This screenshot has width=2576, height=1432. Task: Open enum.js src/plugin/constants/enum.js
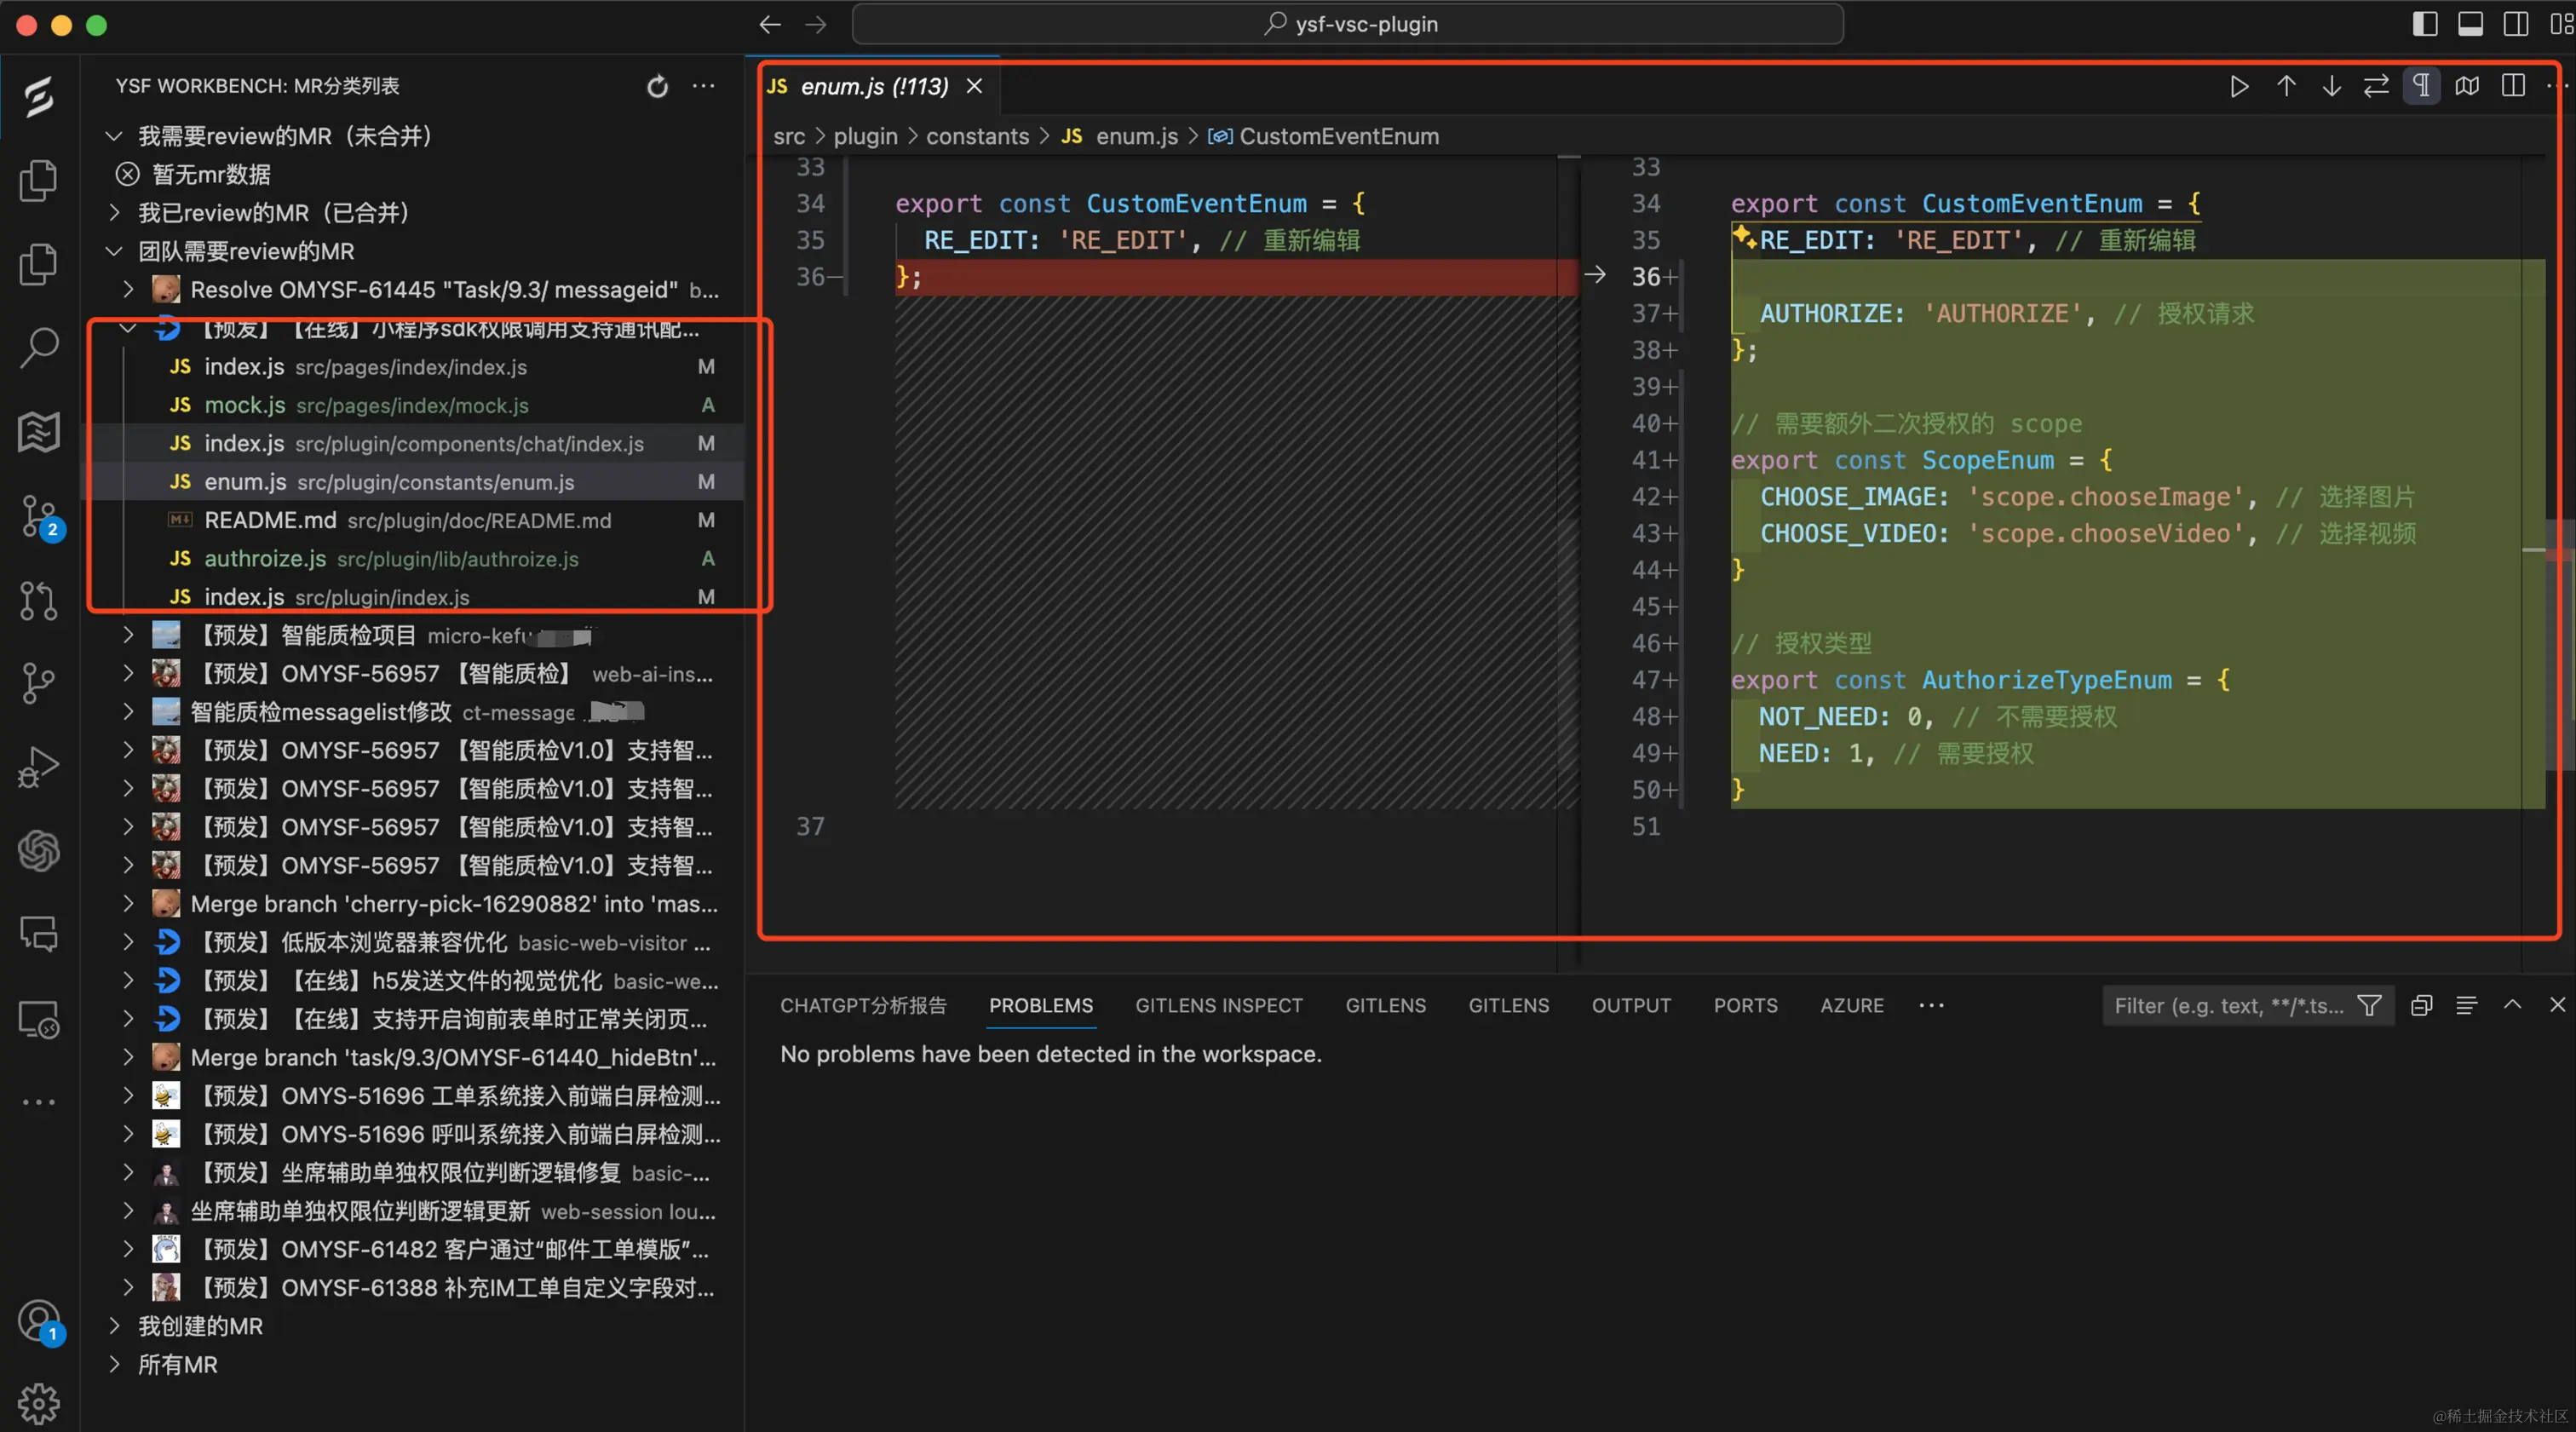click(412, 482)
